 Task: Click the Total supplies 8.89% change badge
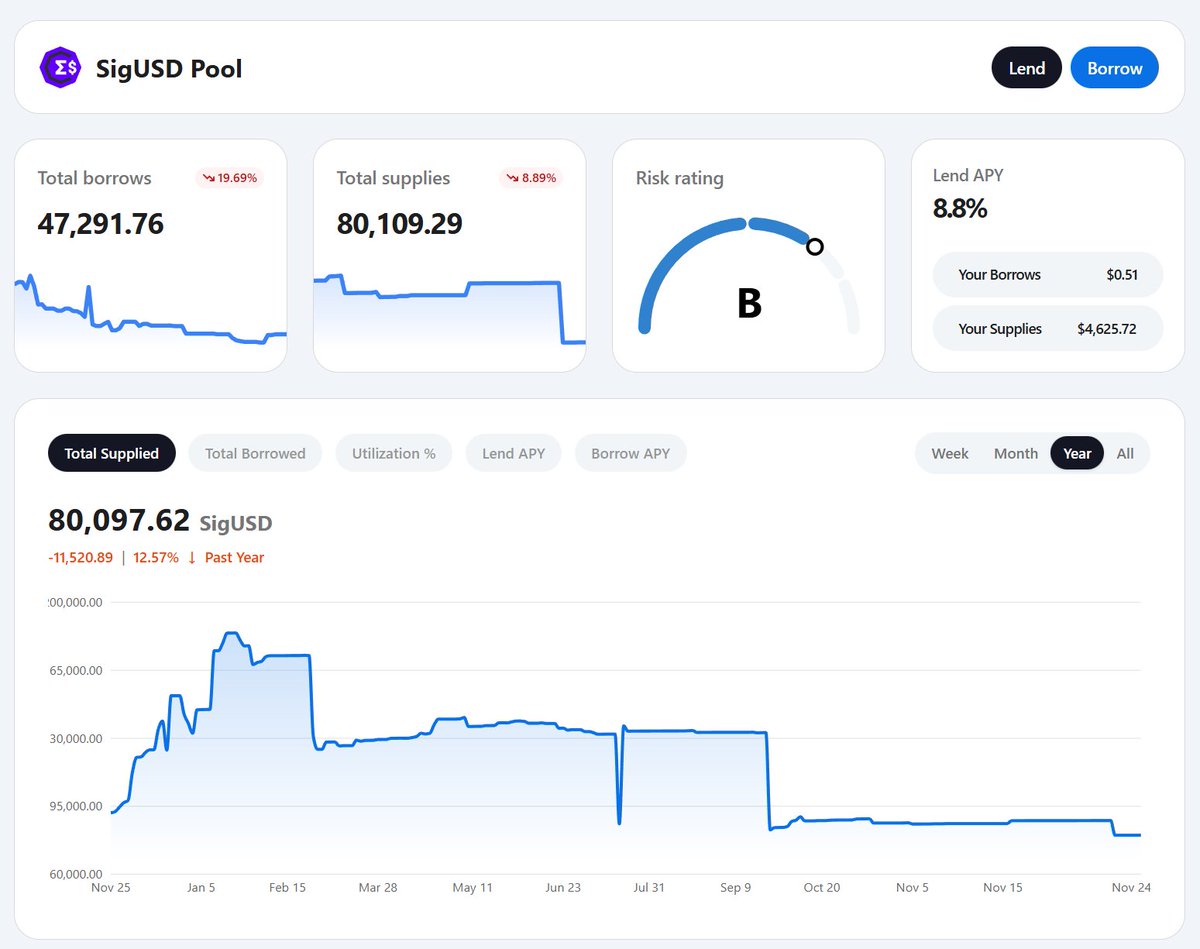click(x=530, y=178)
